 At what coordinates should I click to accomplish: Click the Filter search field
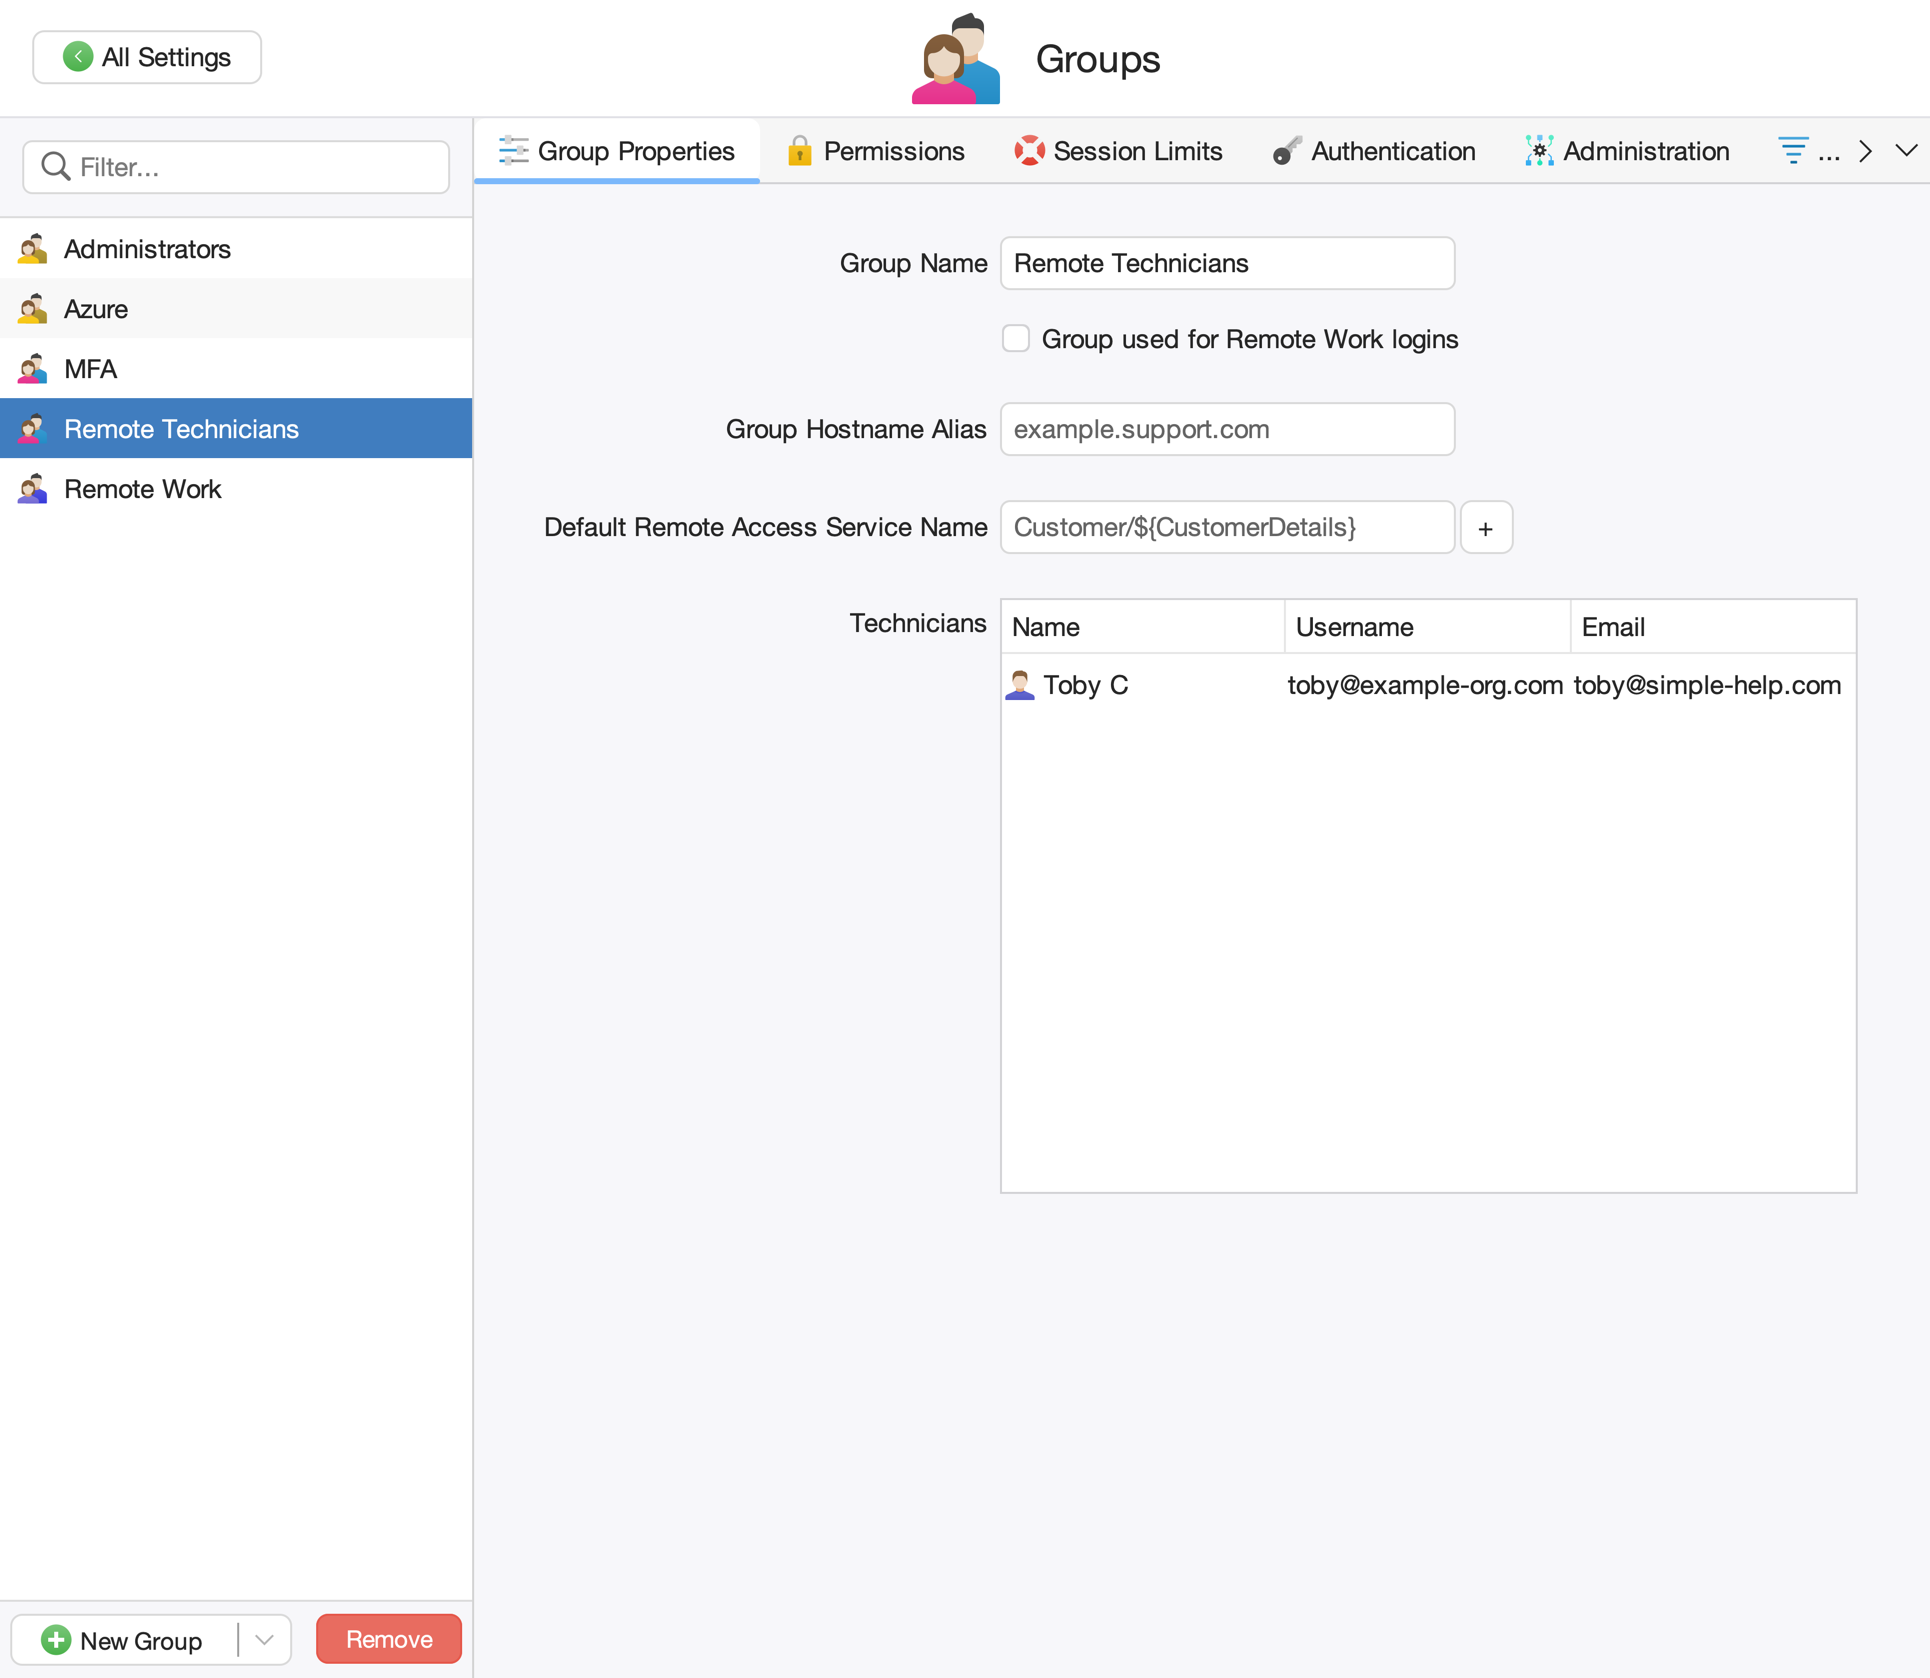[236, 167]
